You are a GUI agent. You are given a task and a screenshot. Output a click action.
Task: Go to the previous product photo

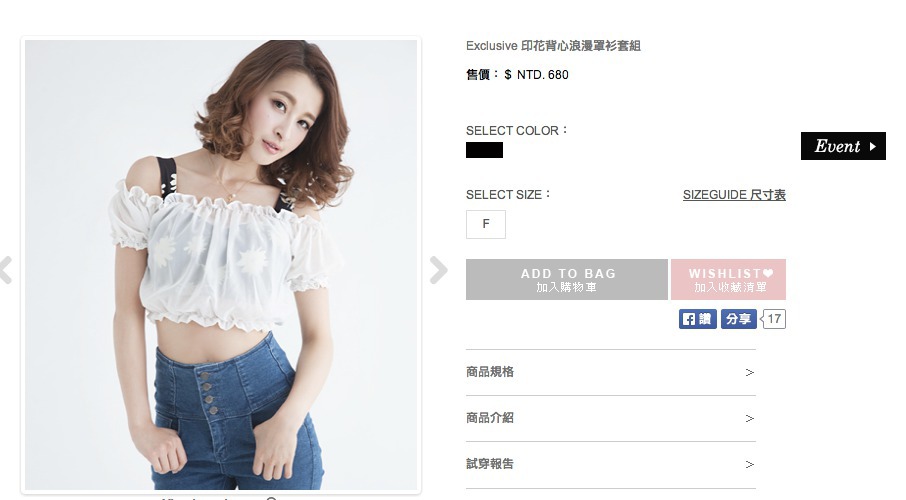coord(6,270)
